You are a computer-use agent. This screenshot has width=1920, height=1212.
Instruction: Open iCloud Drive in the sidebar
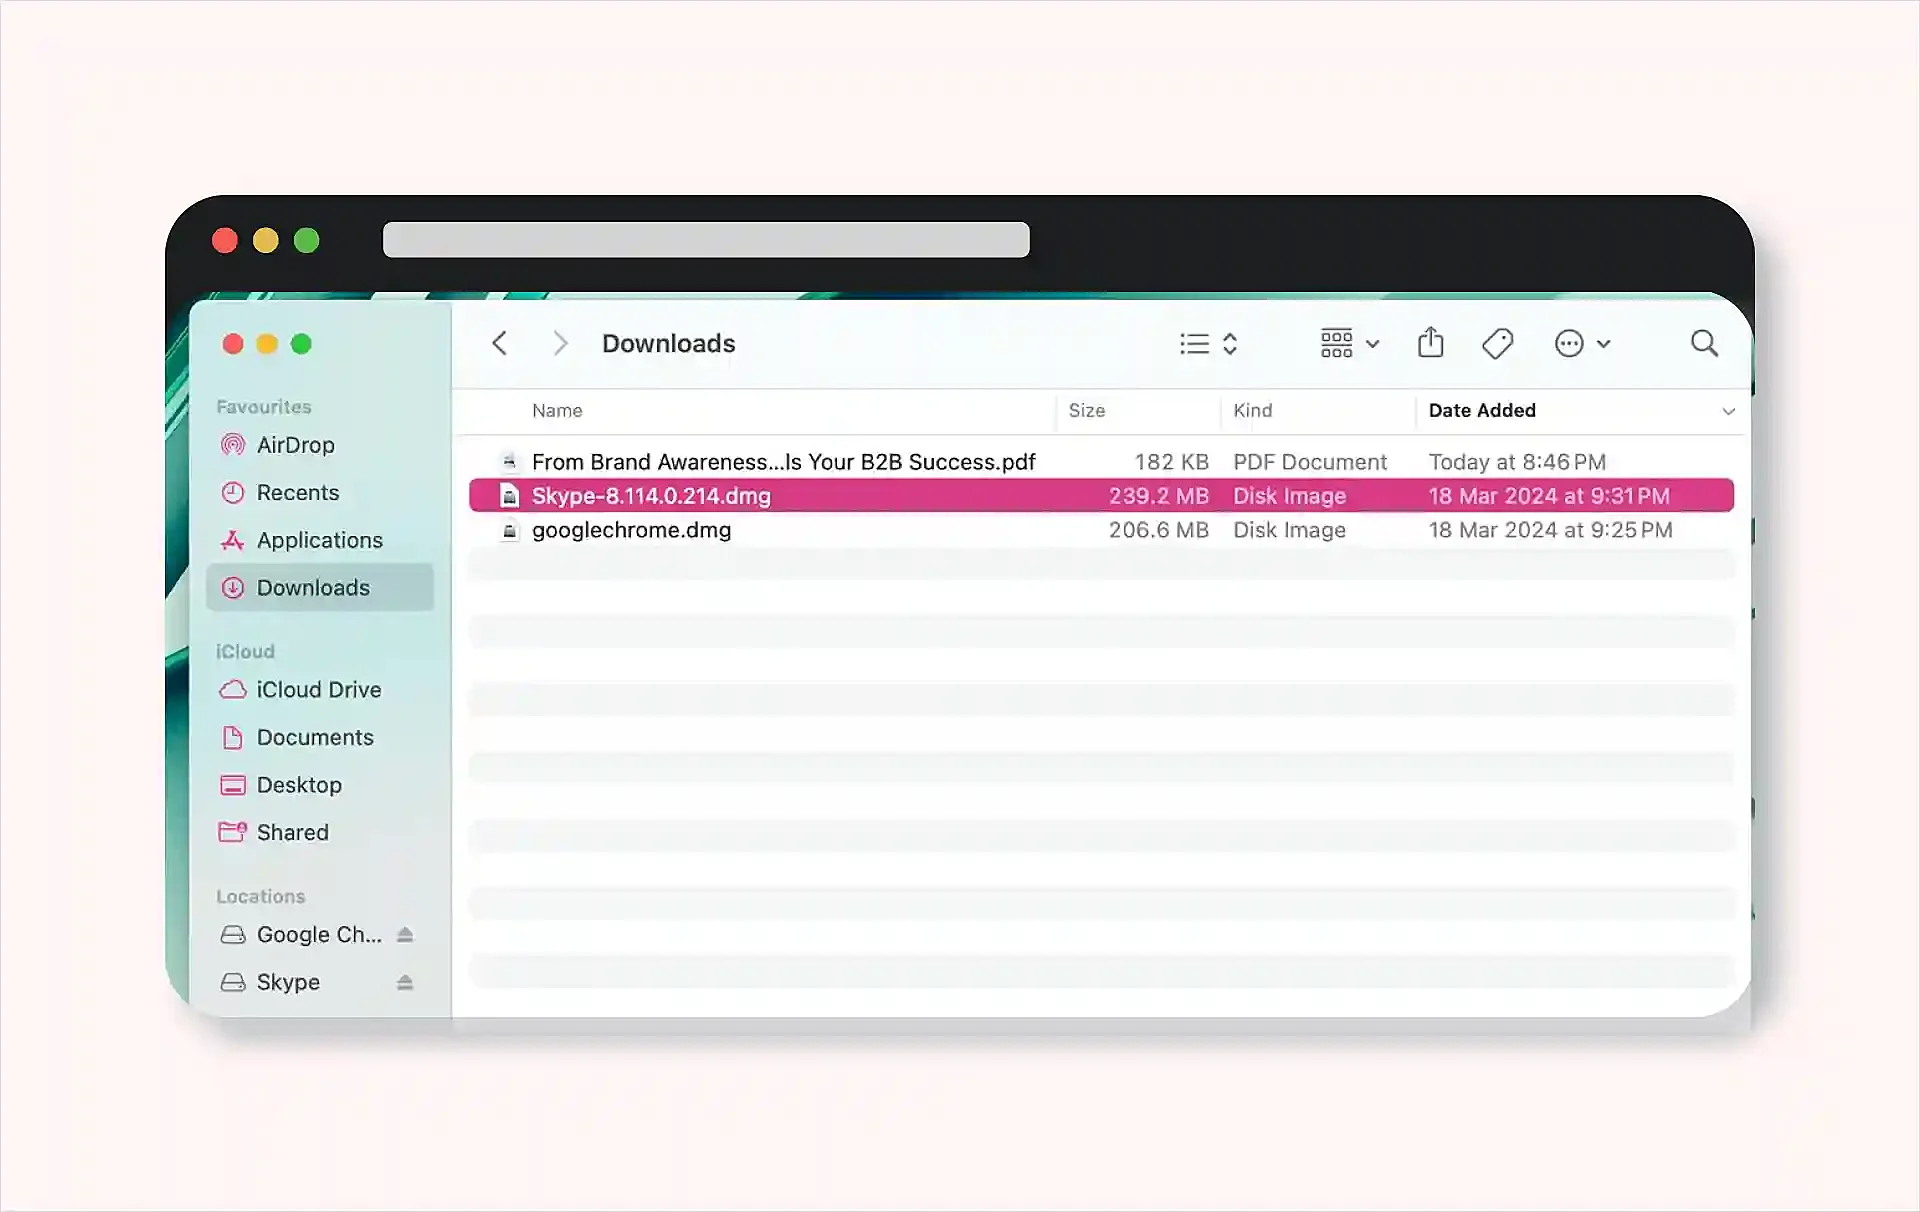[320, 690]
